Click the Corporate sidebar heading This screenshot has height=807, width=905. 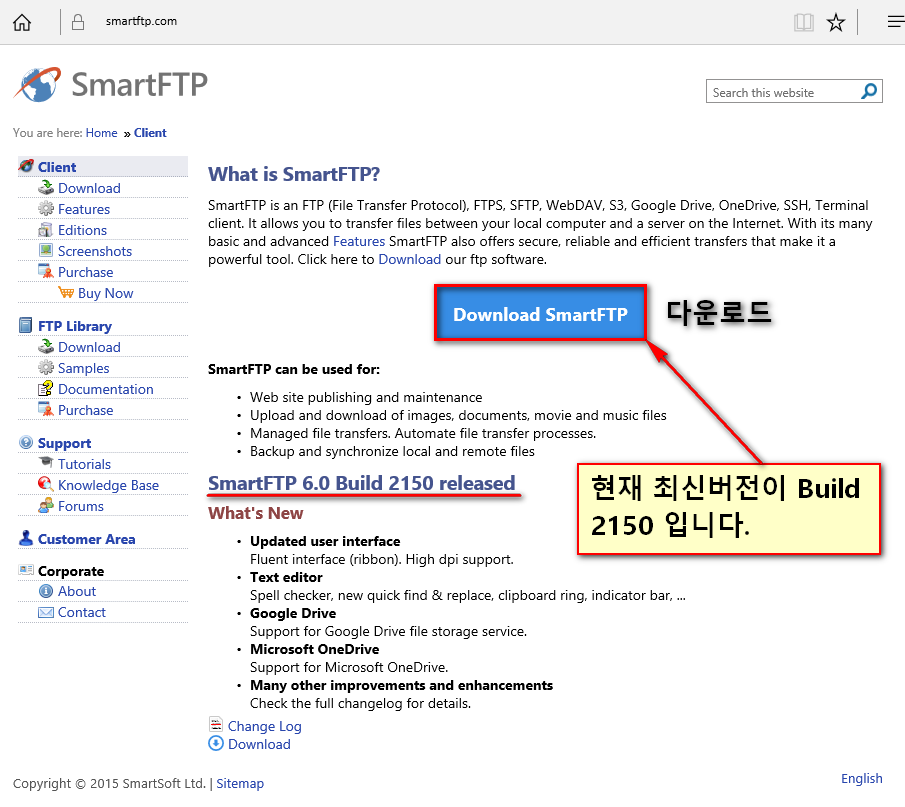click(x=70, y=571)
